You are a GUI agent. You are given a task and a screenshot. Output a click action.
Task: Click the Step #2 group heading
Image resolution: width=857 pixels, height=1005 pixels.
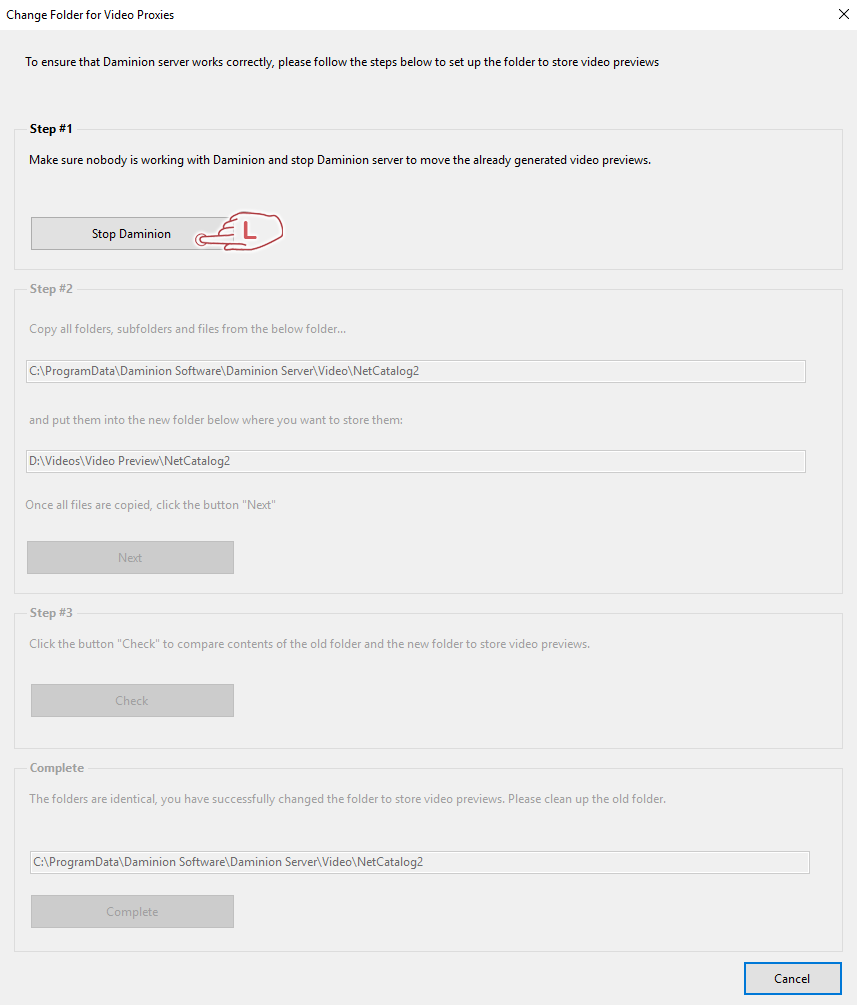coord(51,289)
